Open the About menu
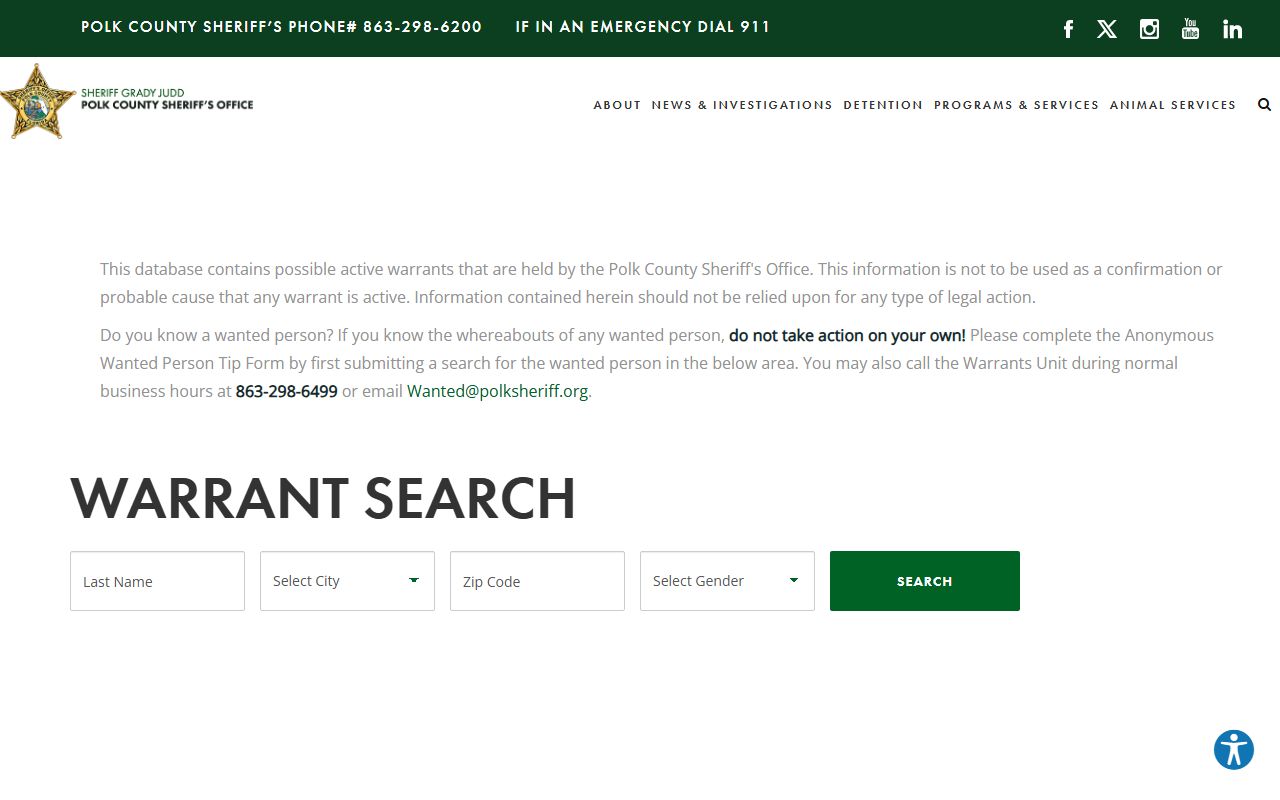Viewport: 1280px width, 800px height. click(x=617, y=105)
